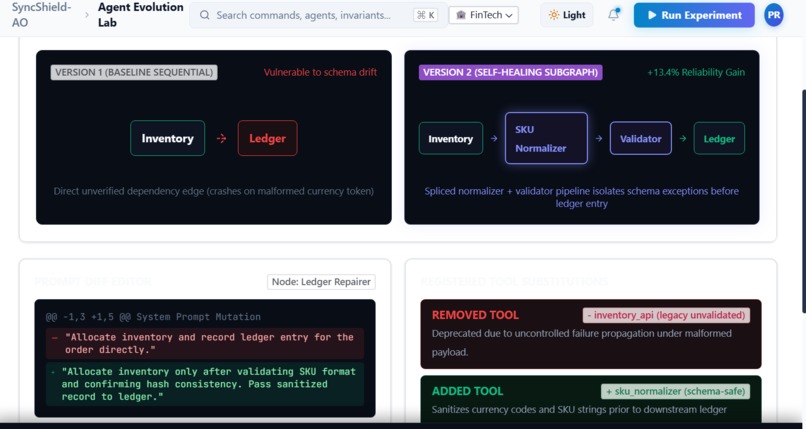Select the Version 1 (Baseline Sequential) badge

click(x=134, y=72)
